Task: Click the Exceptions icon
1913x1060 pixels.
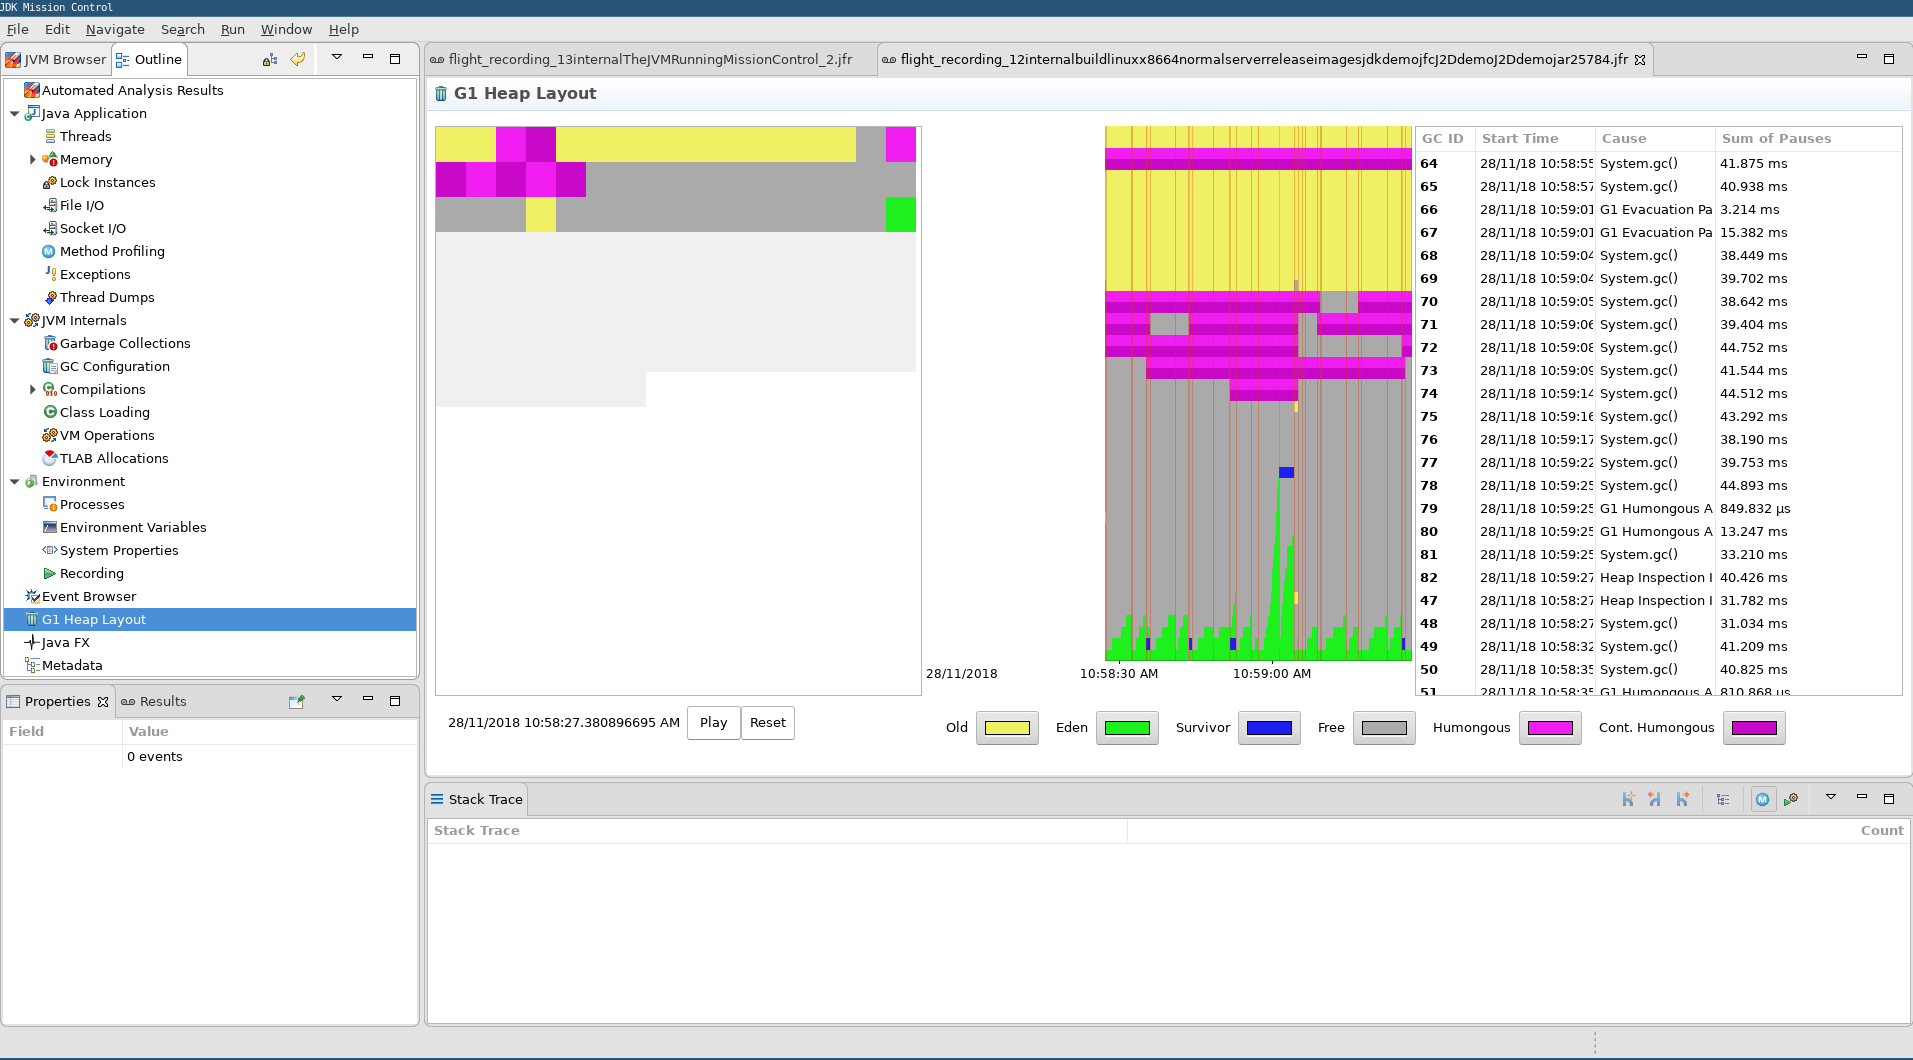Action: click(x=50, y=274)
